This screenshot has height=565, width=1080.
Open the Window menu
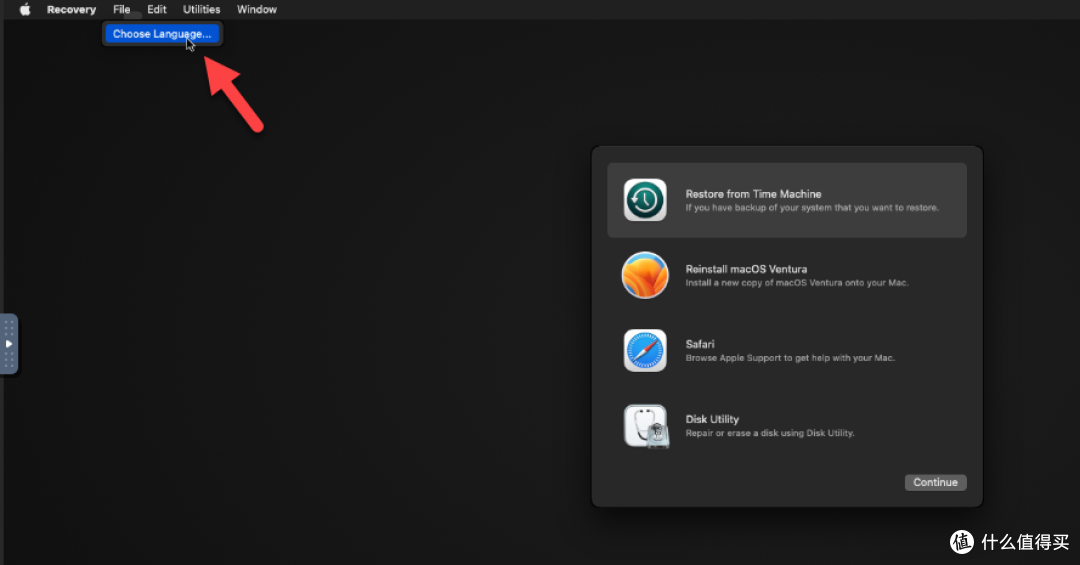(257, 10)
